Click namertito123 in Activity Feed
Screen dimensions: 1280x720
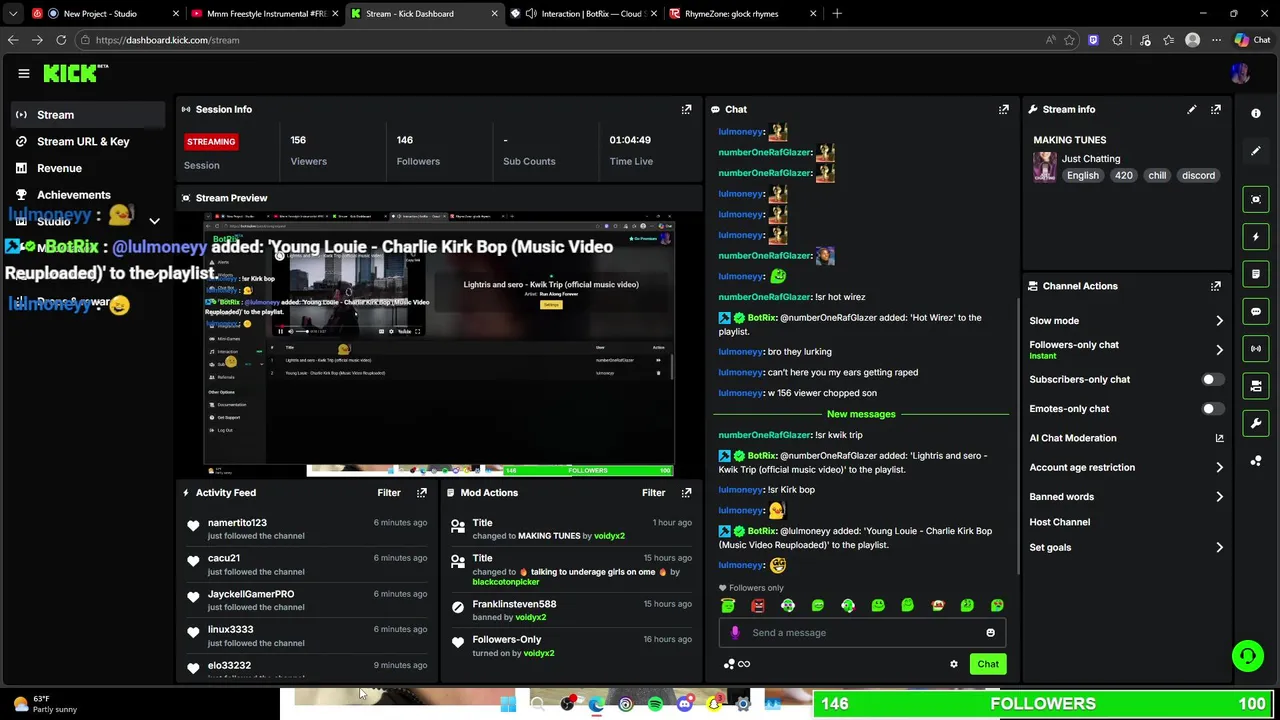point(237,522)
